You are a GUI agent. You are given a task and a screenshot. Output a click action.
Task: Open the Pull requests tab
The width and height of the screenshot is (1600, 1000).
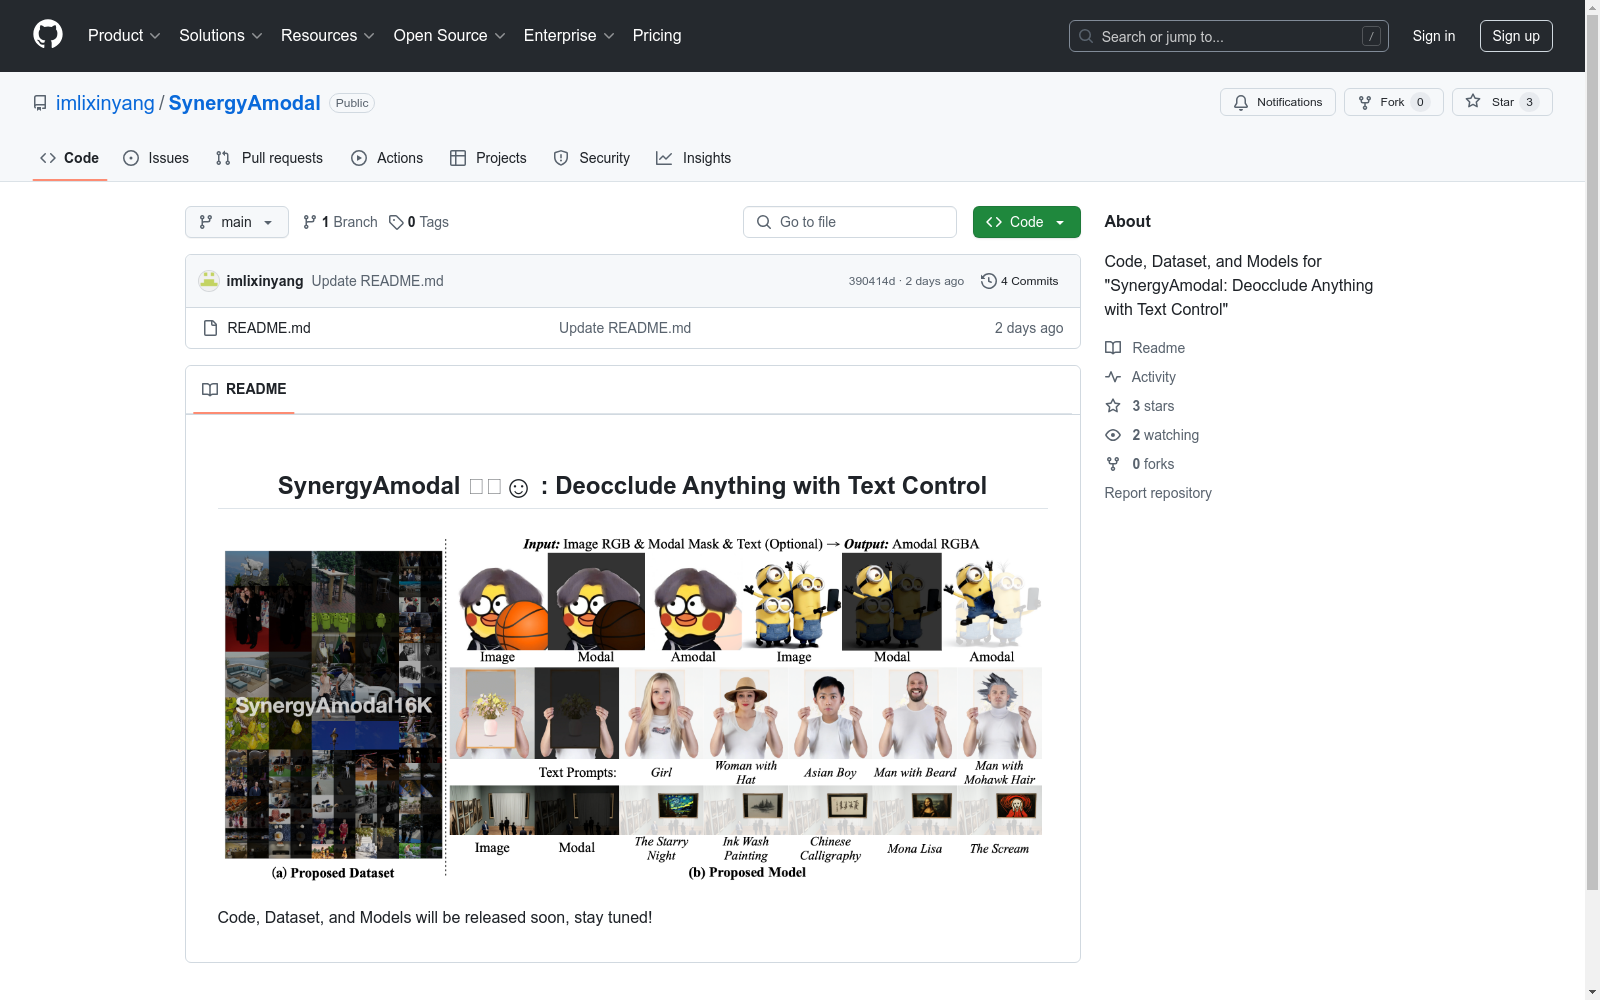[x=269, y=158]
